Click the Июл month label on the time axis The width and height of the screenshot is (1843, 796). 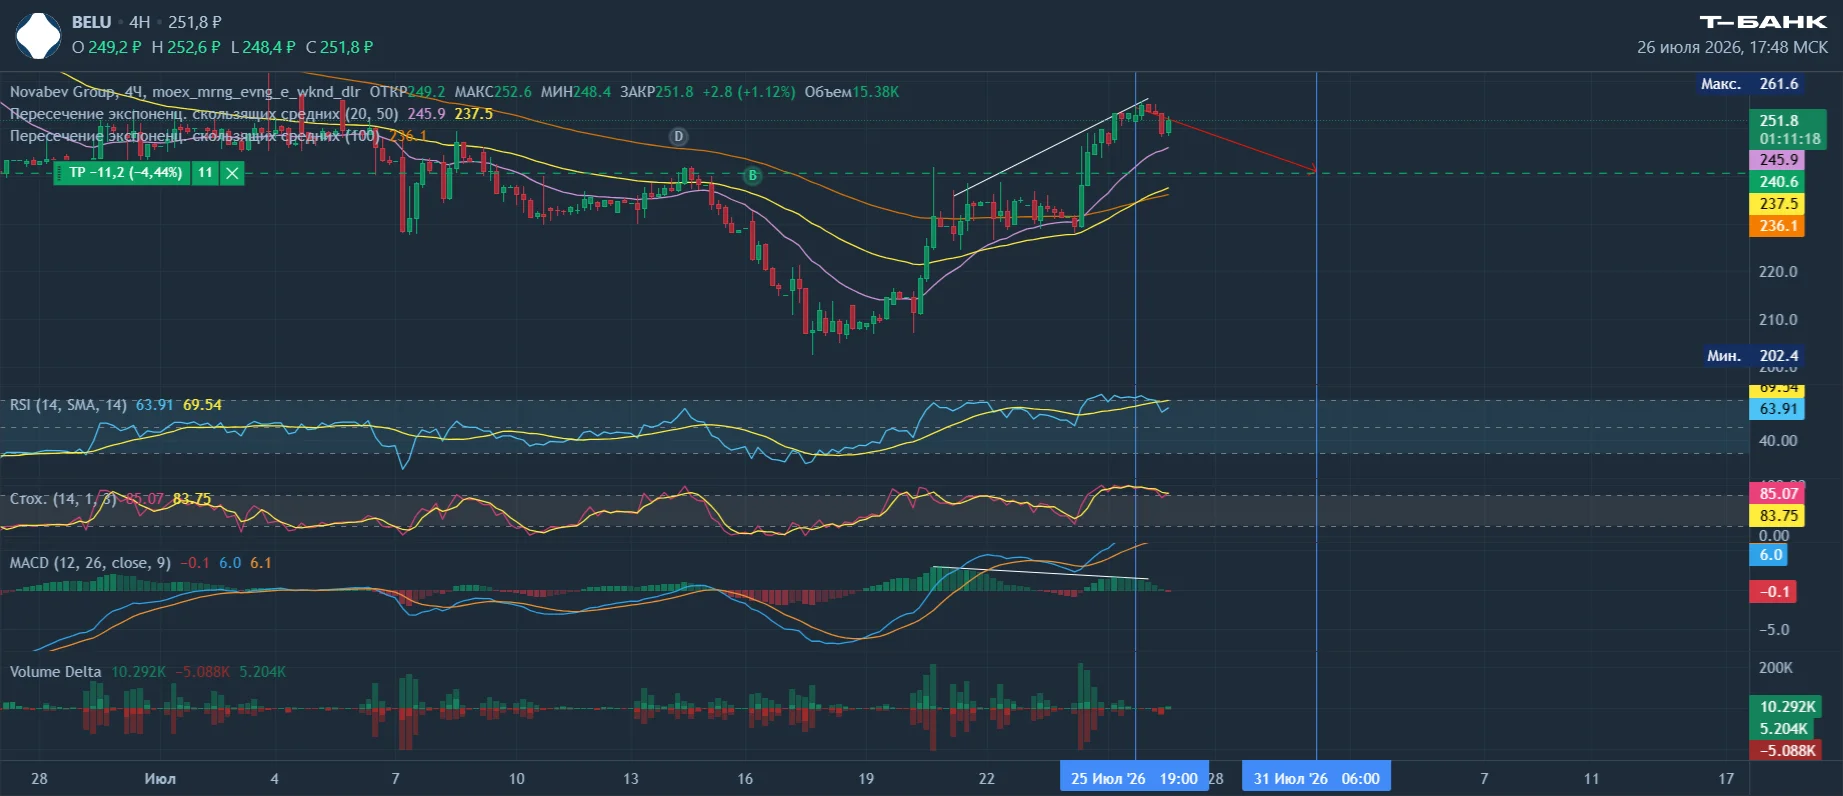(x=160, y=779)
